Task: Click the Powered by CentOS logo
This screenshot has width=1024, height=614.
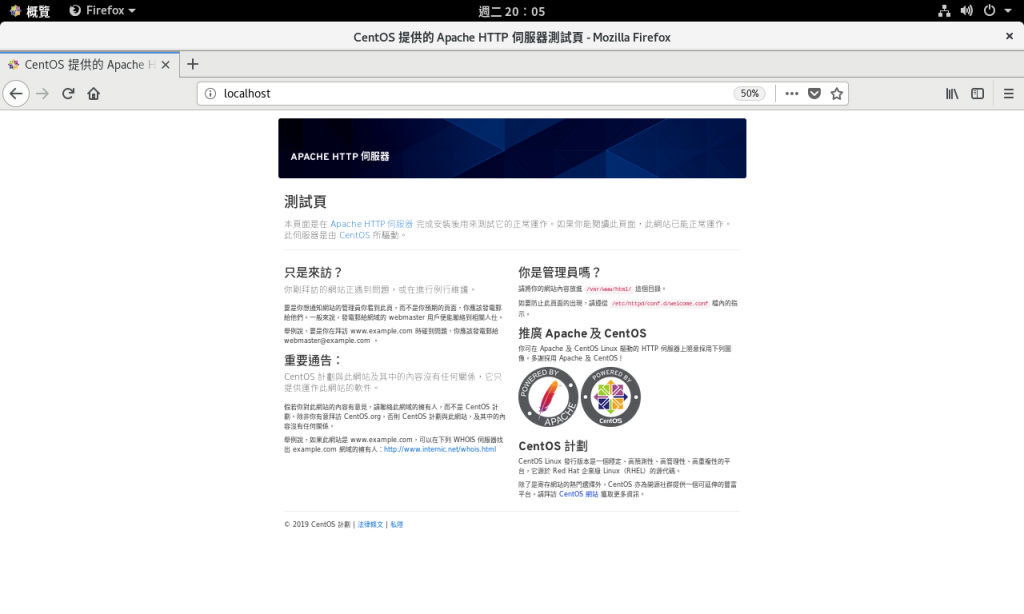Action: tap(611, 397)
